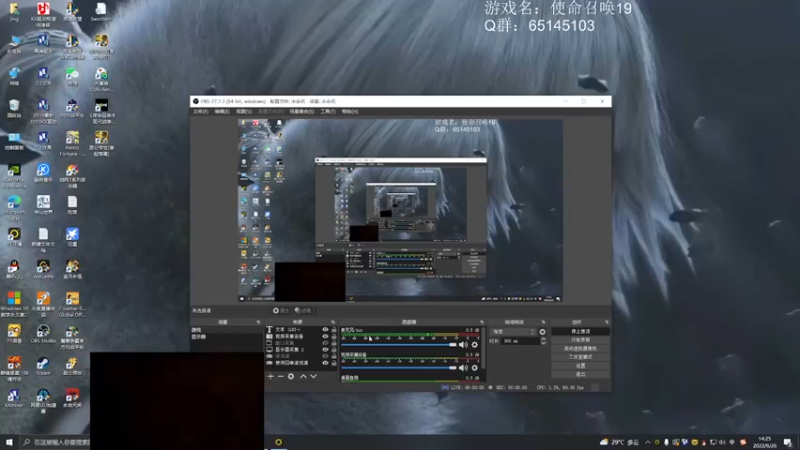Toggle visibility eye of window capture source
This screenshot has height=450, width=800.
click(x=325, y=343)
